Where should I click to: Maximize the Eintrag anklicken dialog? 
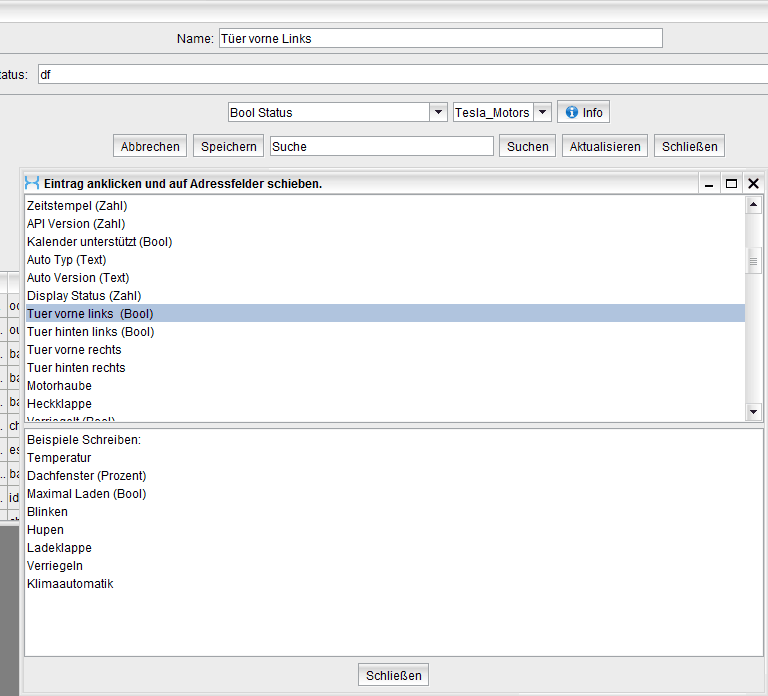[731, 184]
